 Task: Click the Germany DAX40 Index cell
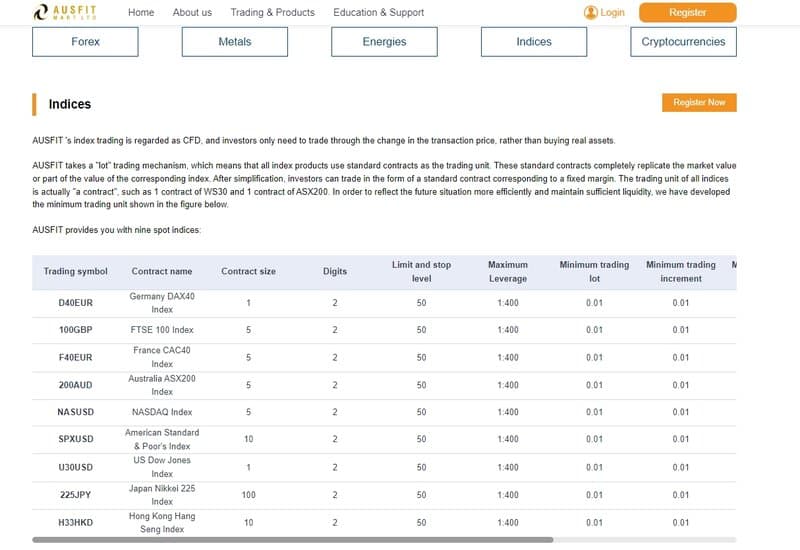coord(162,303)
